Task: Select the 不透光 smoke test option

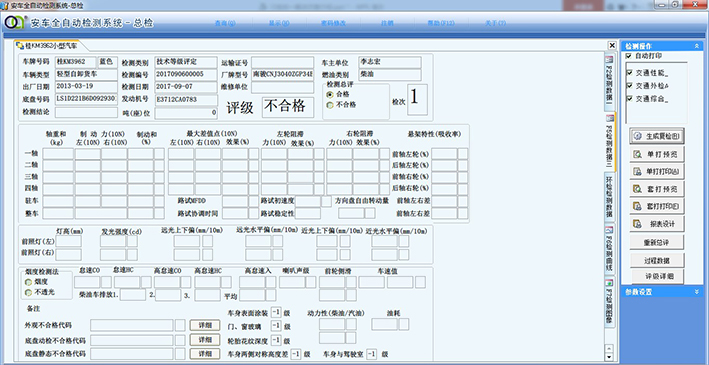Action: 28,293
